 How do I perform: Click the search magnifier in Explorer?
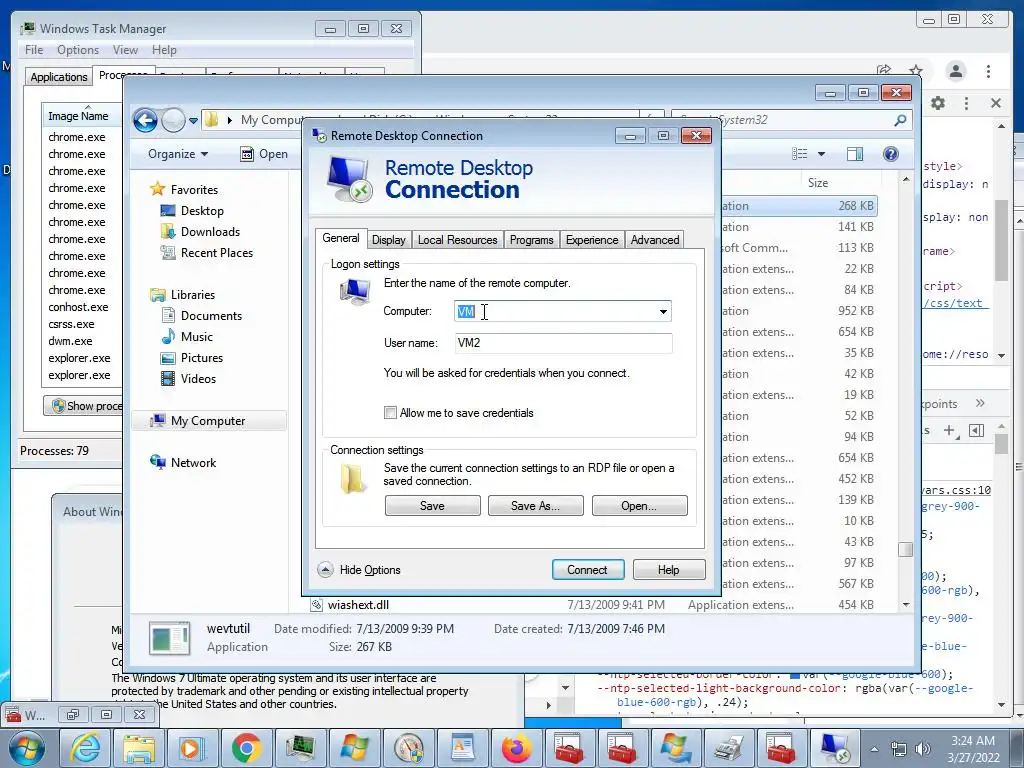click(x=900, y=120)
